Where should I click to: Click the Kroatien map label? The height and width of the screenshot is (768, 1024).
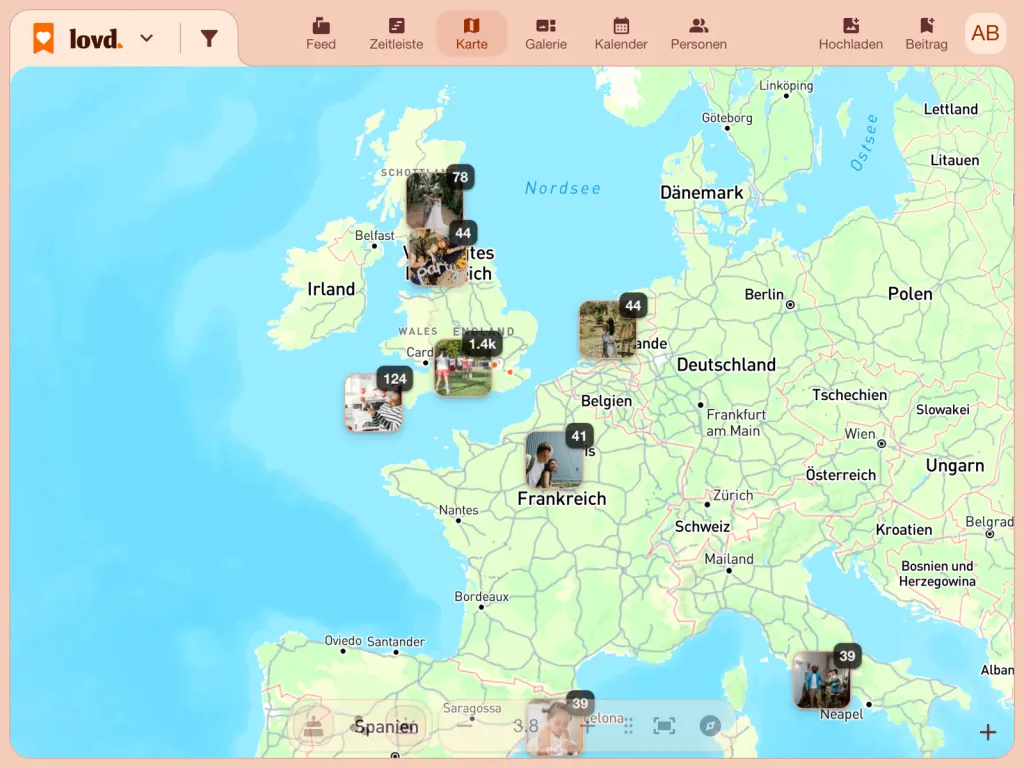[904, 530]
